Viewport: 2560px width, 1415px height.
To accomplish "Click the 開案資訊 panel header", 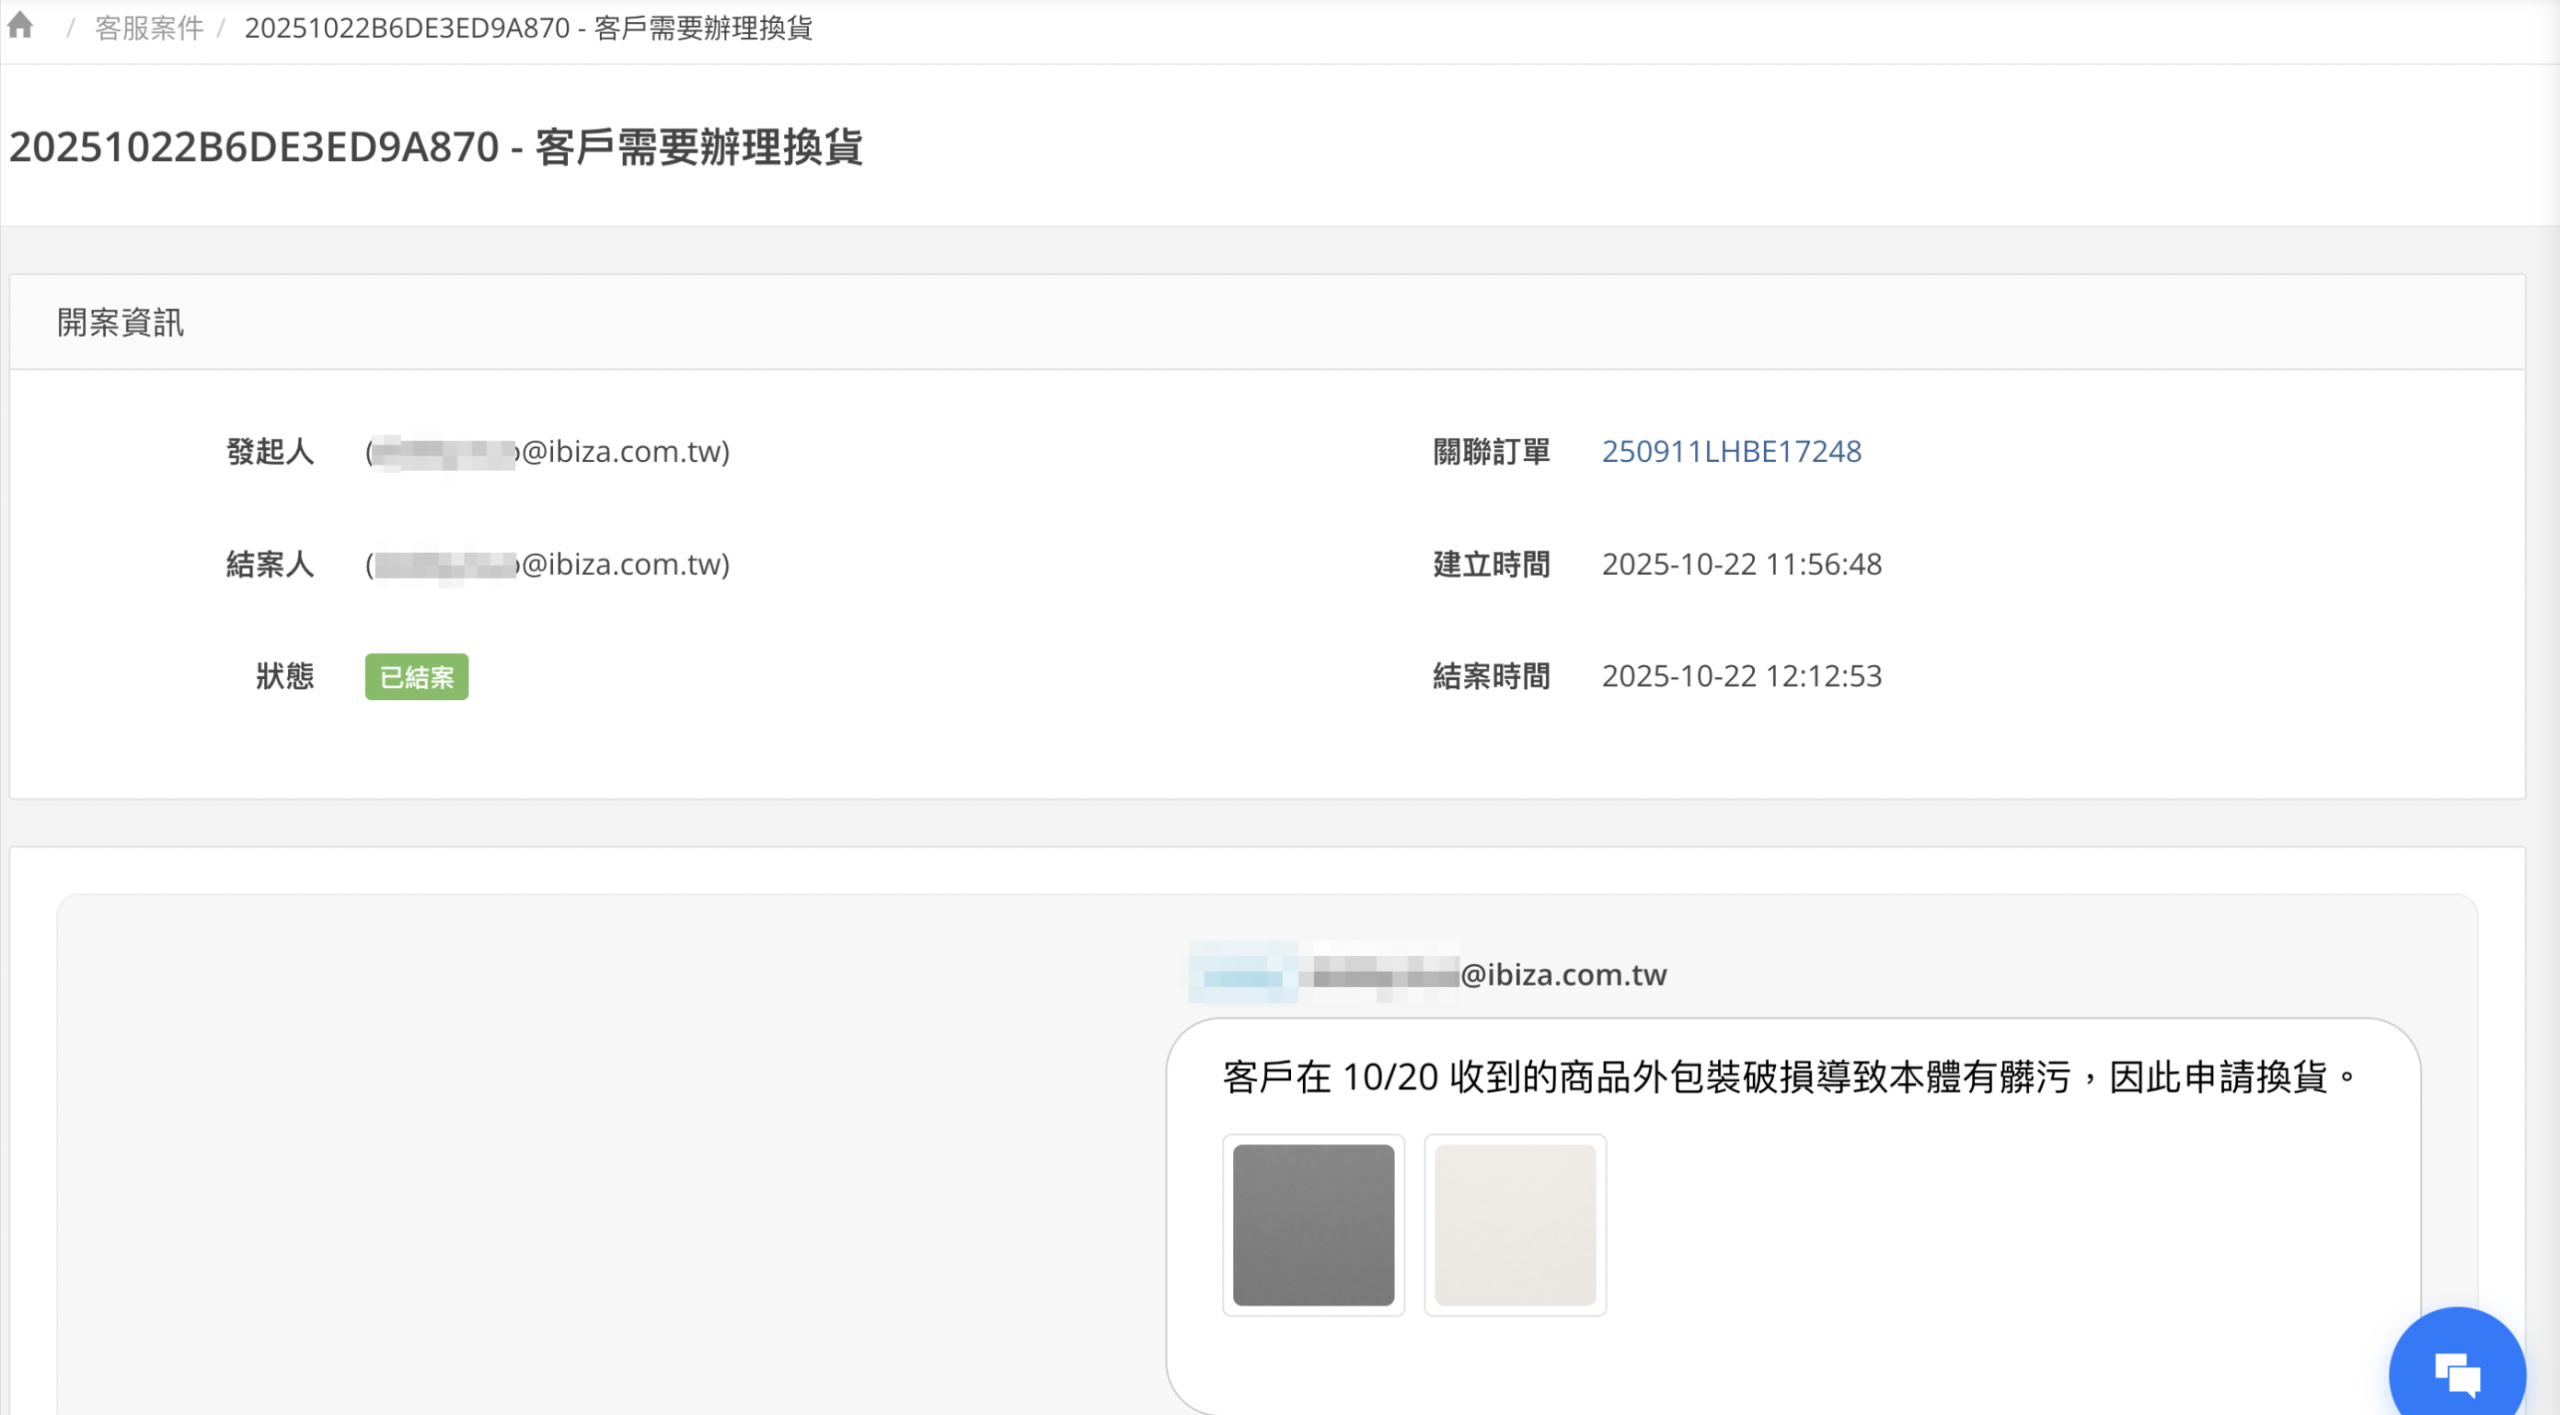I will 120,323.
